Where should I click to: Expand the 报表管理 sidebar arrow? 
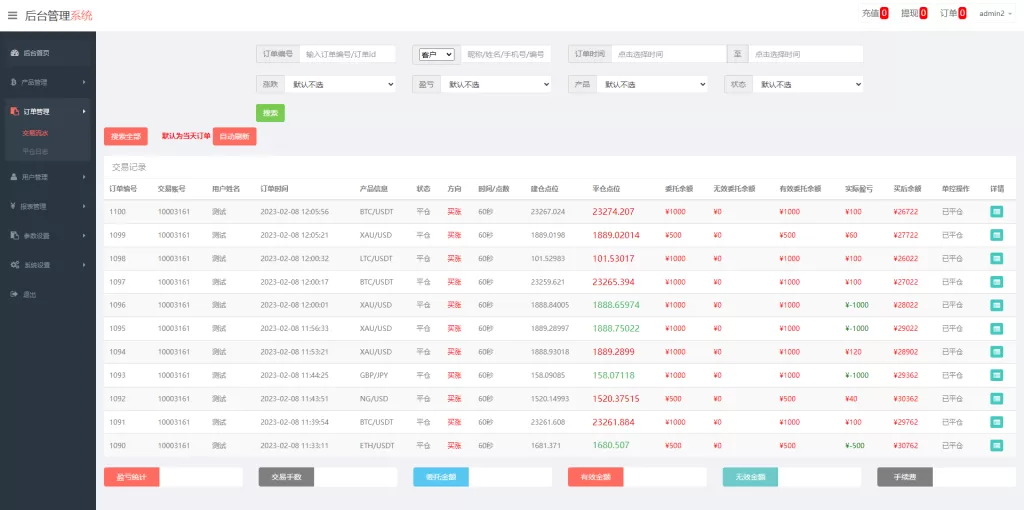(x=84, y=206)
